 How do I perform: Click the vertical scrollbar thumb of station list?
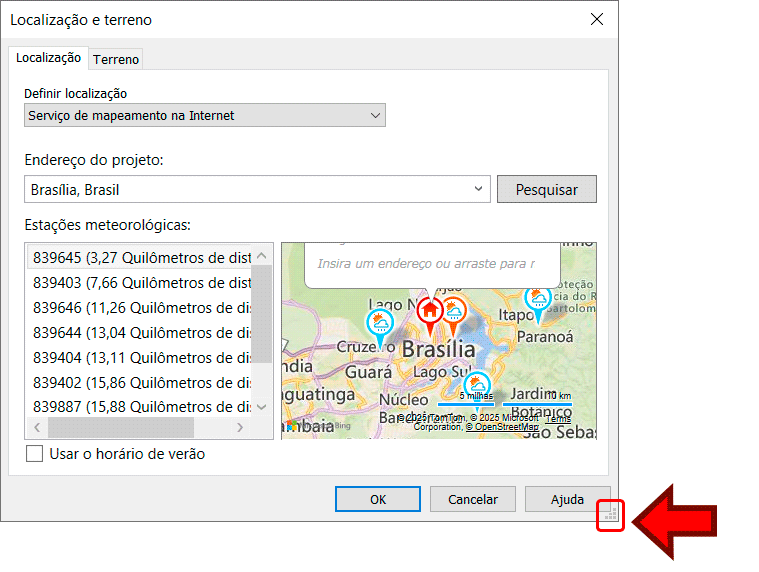coord(261,314)
